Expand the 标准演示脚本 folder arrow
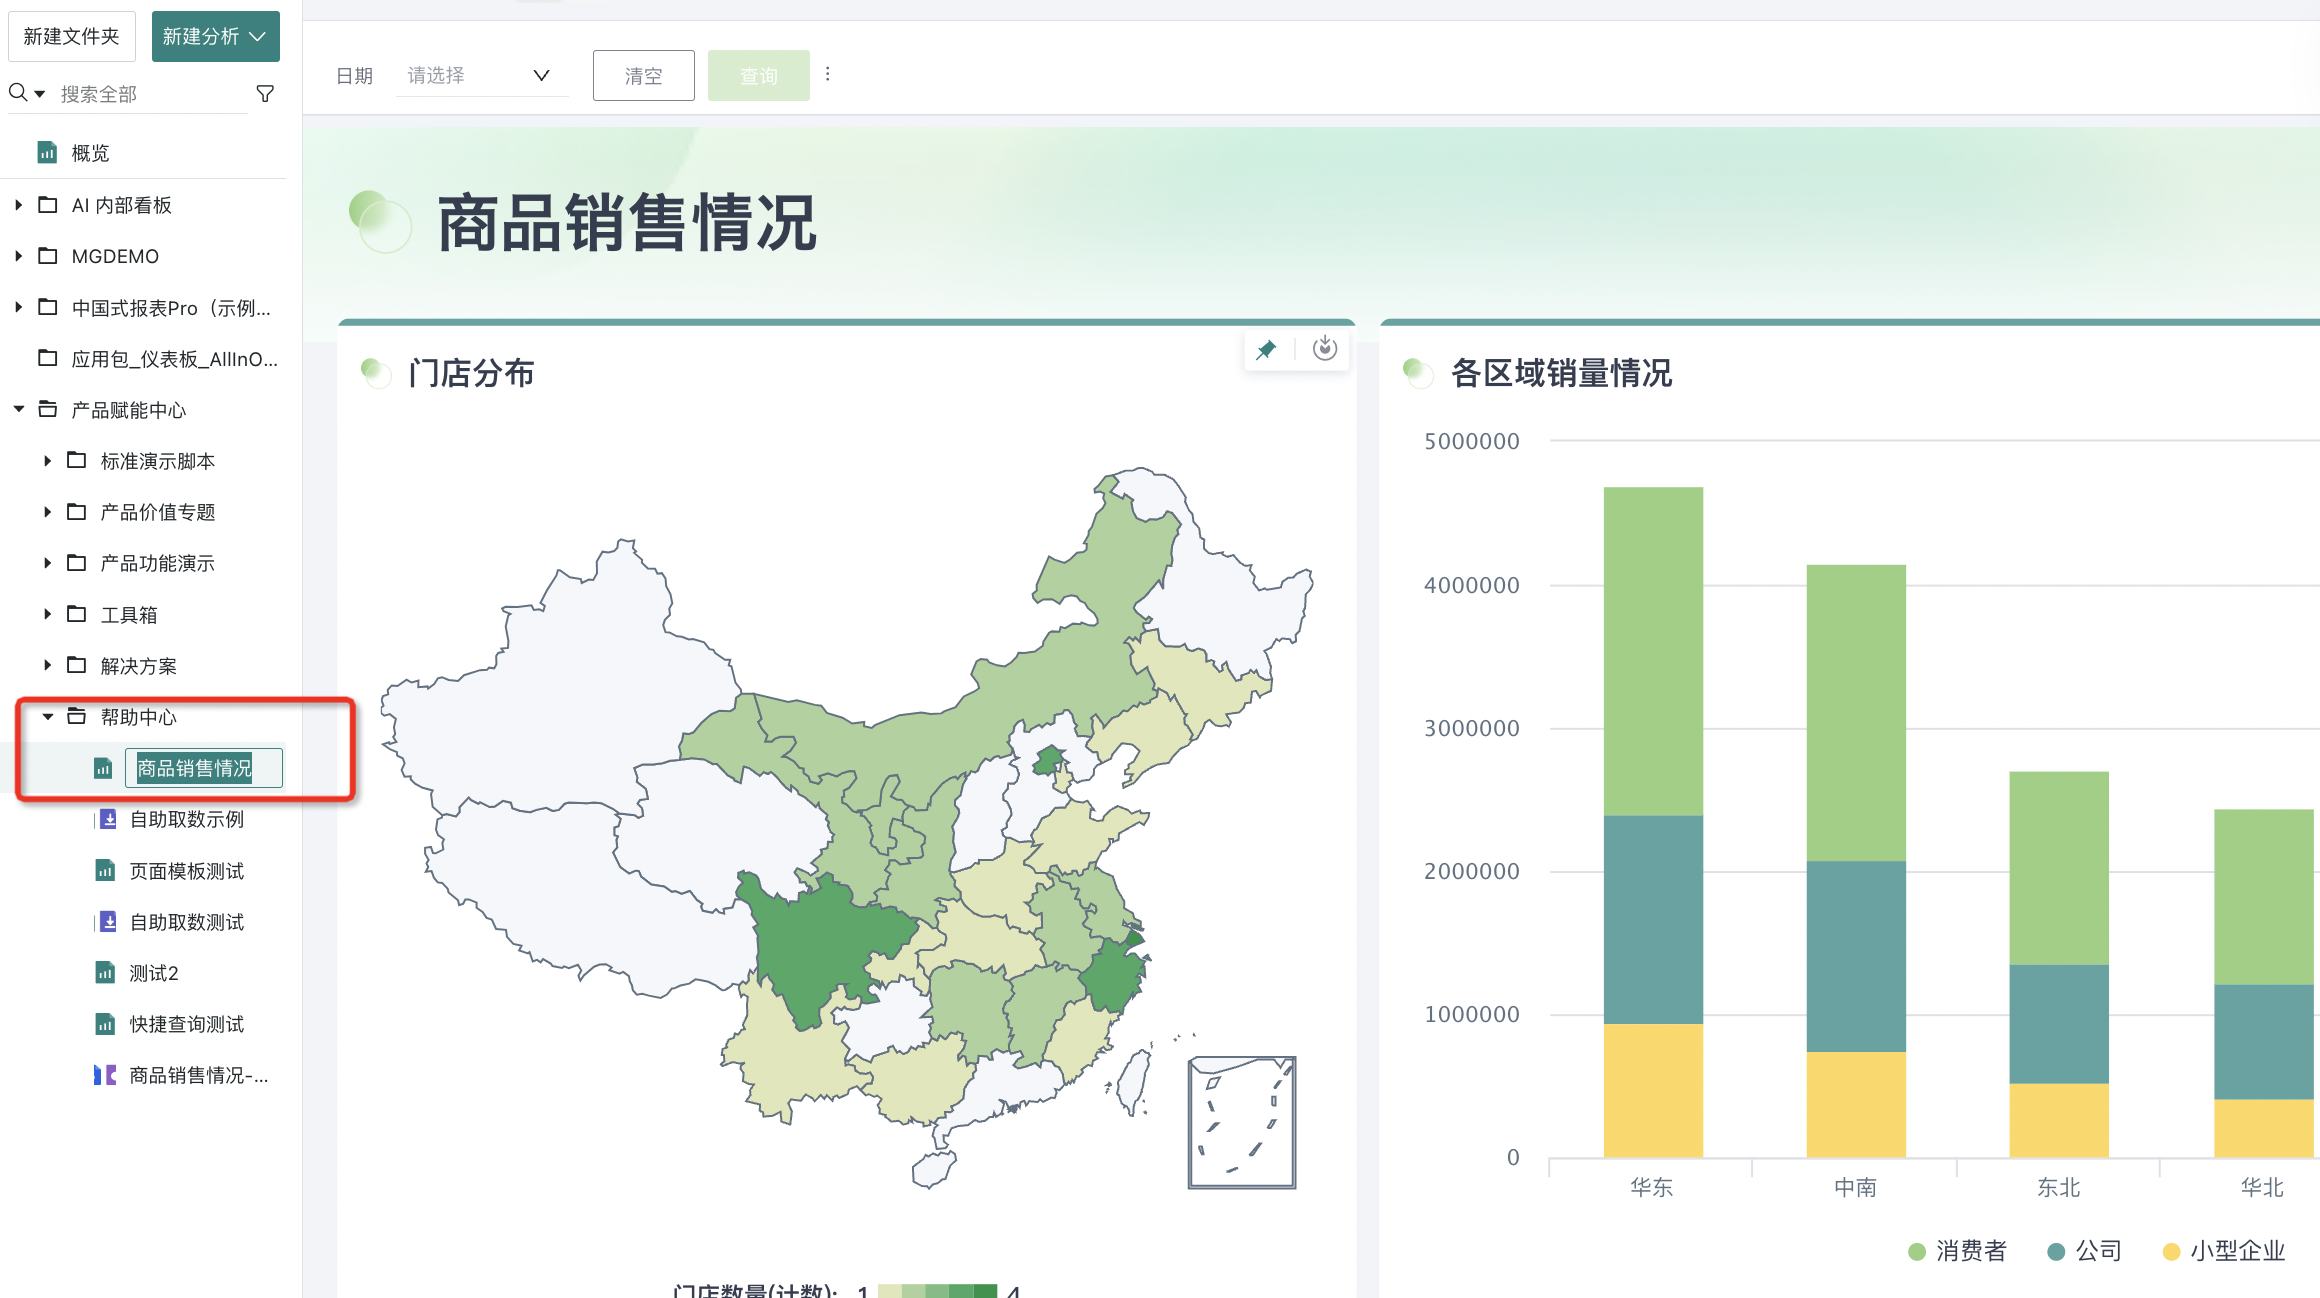The image size is (2320, 1298). click(47, 461)
